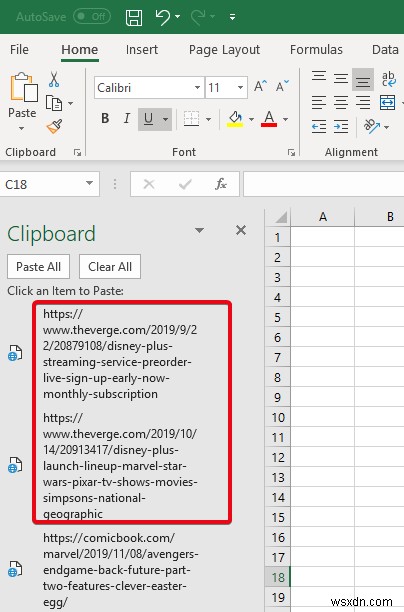Open the Copy dropdown arrow

71,103
